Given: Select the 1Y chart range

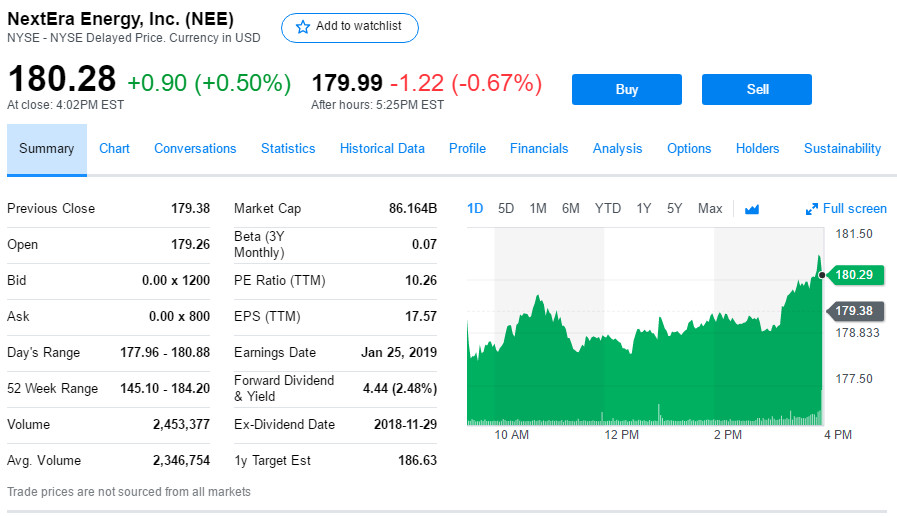Looking at the screenshot, I should coord(644,209).
